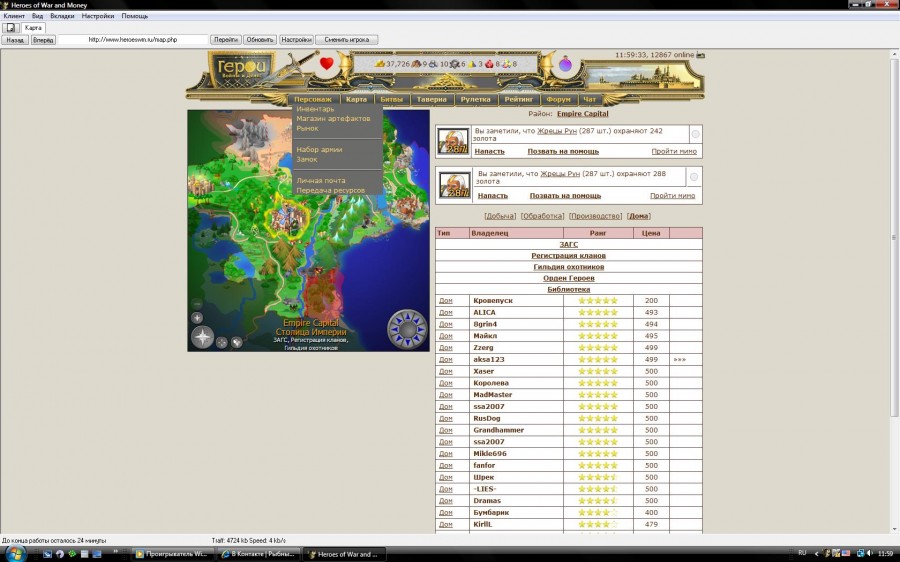
Task: Open the Персонаж navigation dropdown
Action: pos(313,99)
